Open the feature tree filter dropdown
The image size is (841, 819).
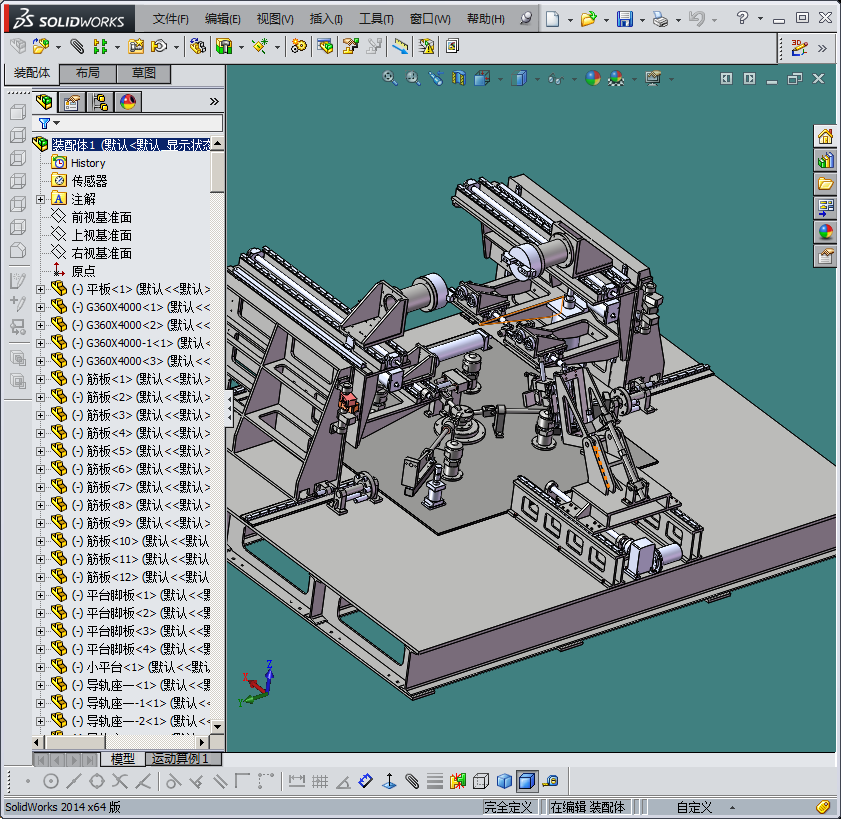point(49,123)
